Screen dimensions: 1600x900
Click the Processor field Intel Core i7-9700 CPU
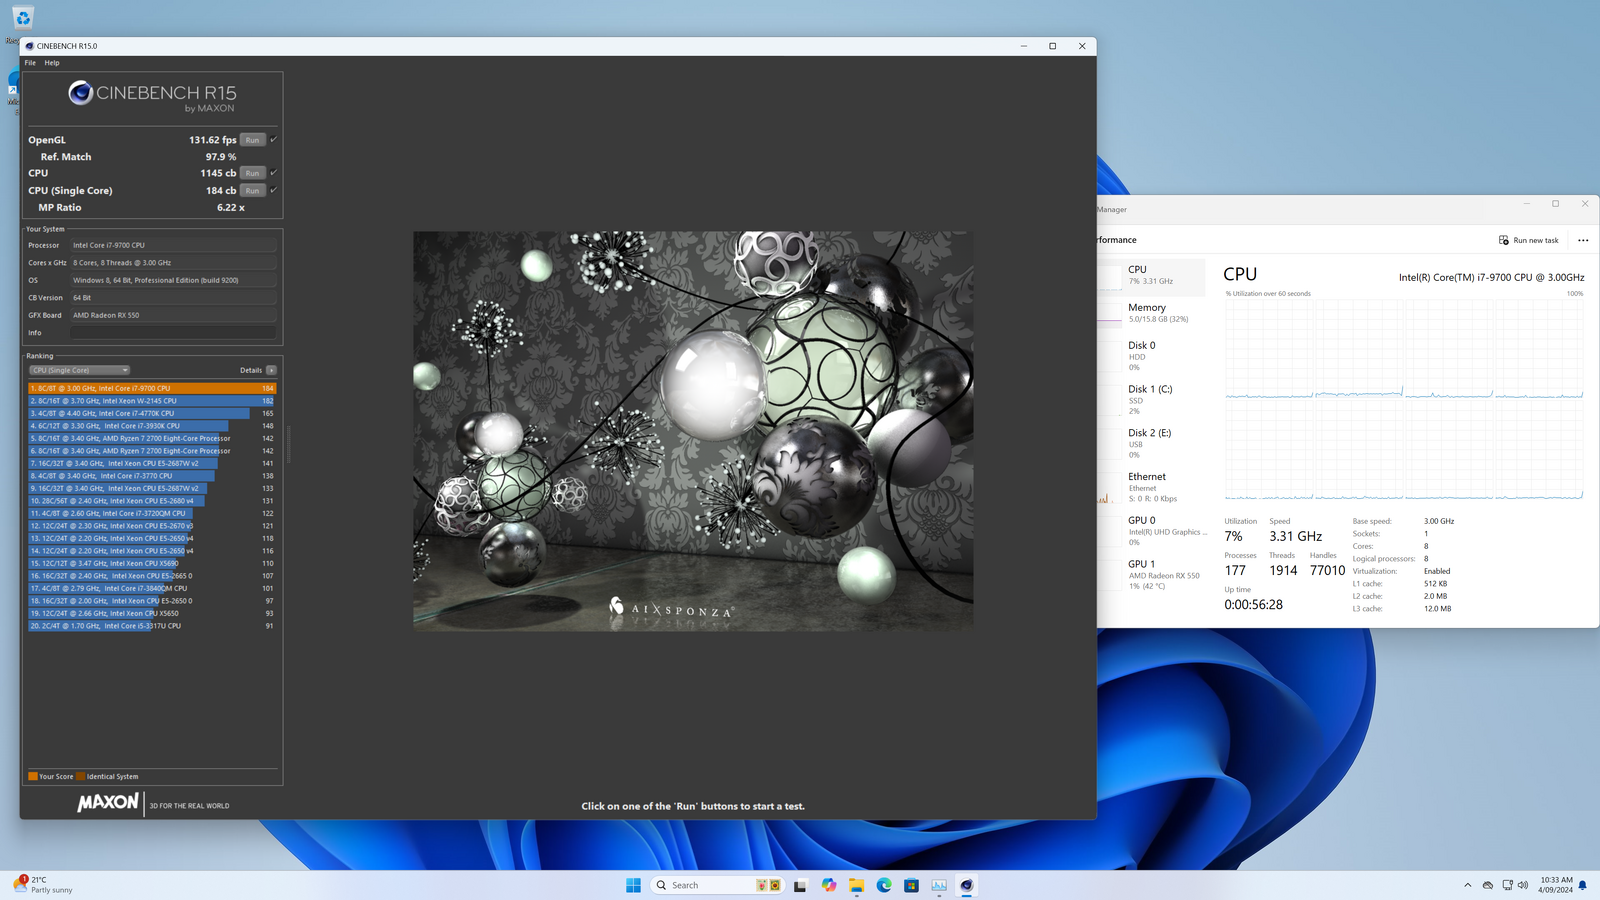click(x=173, y=245)
